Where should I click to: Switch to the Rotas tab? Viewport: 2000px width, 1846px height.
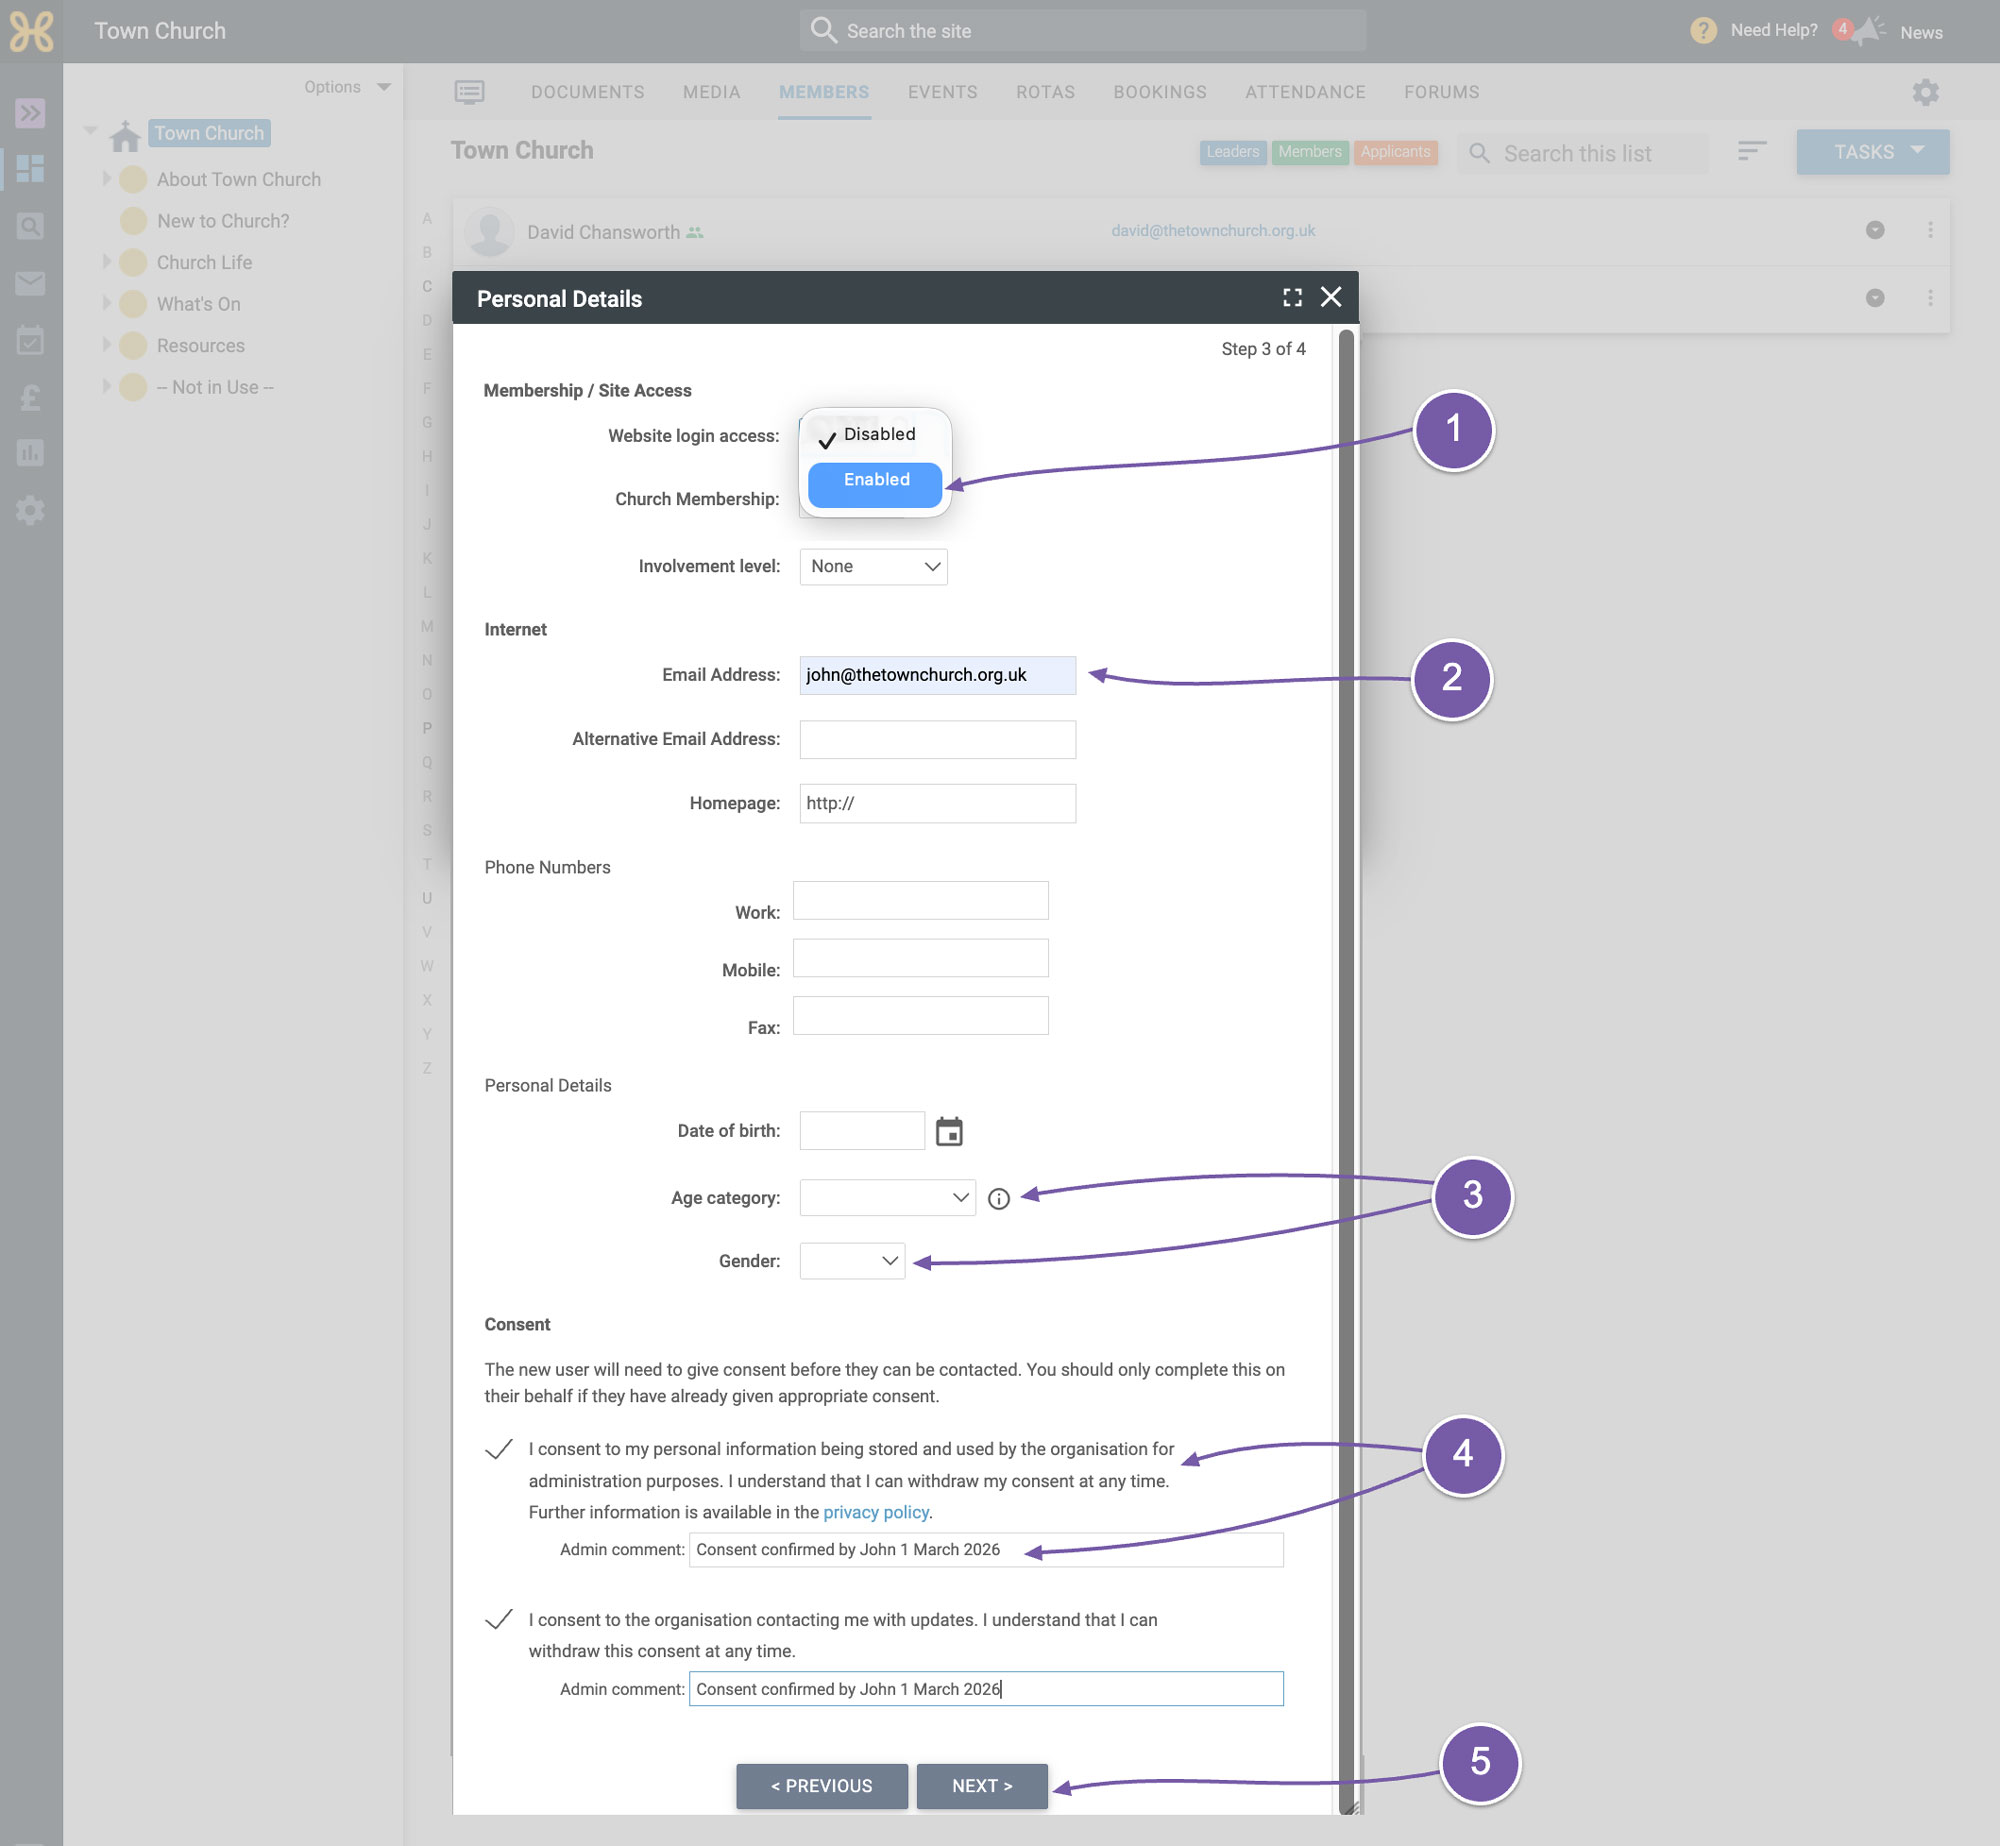[x=1046, y=92]
